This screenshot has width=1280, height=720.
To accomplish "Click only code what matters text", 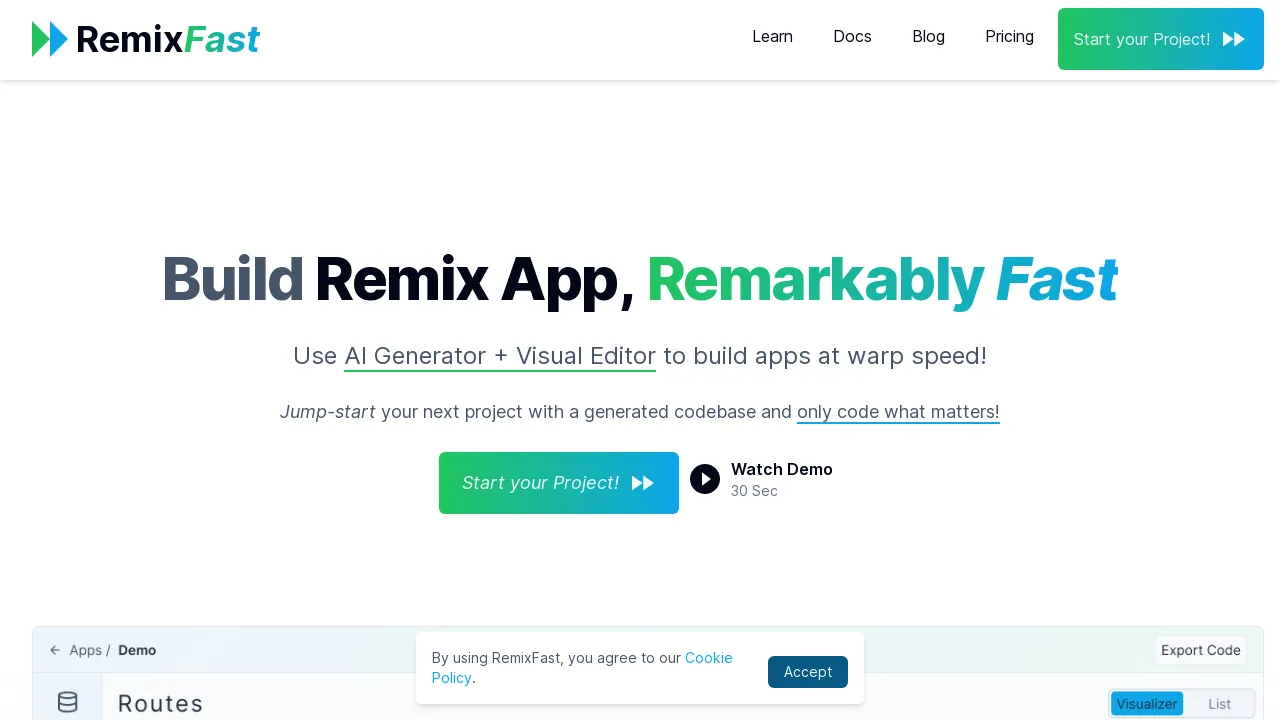I will tap(898, 412).
